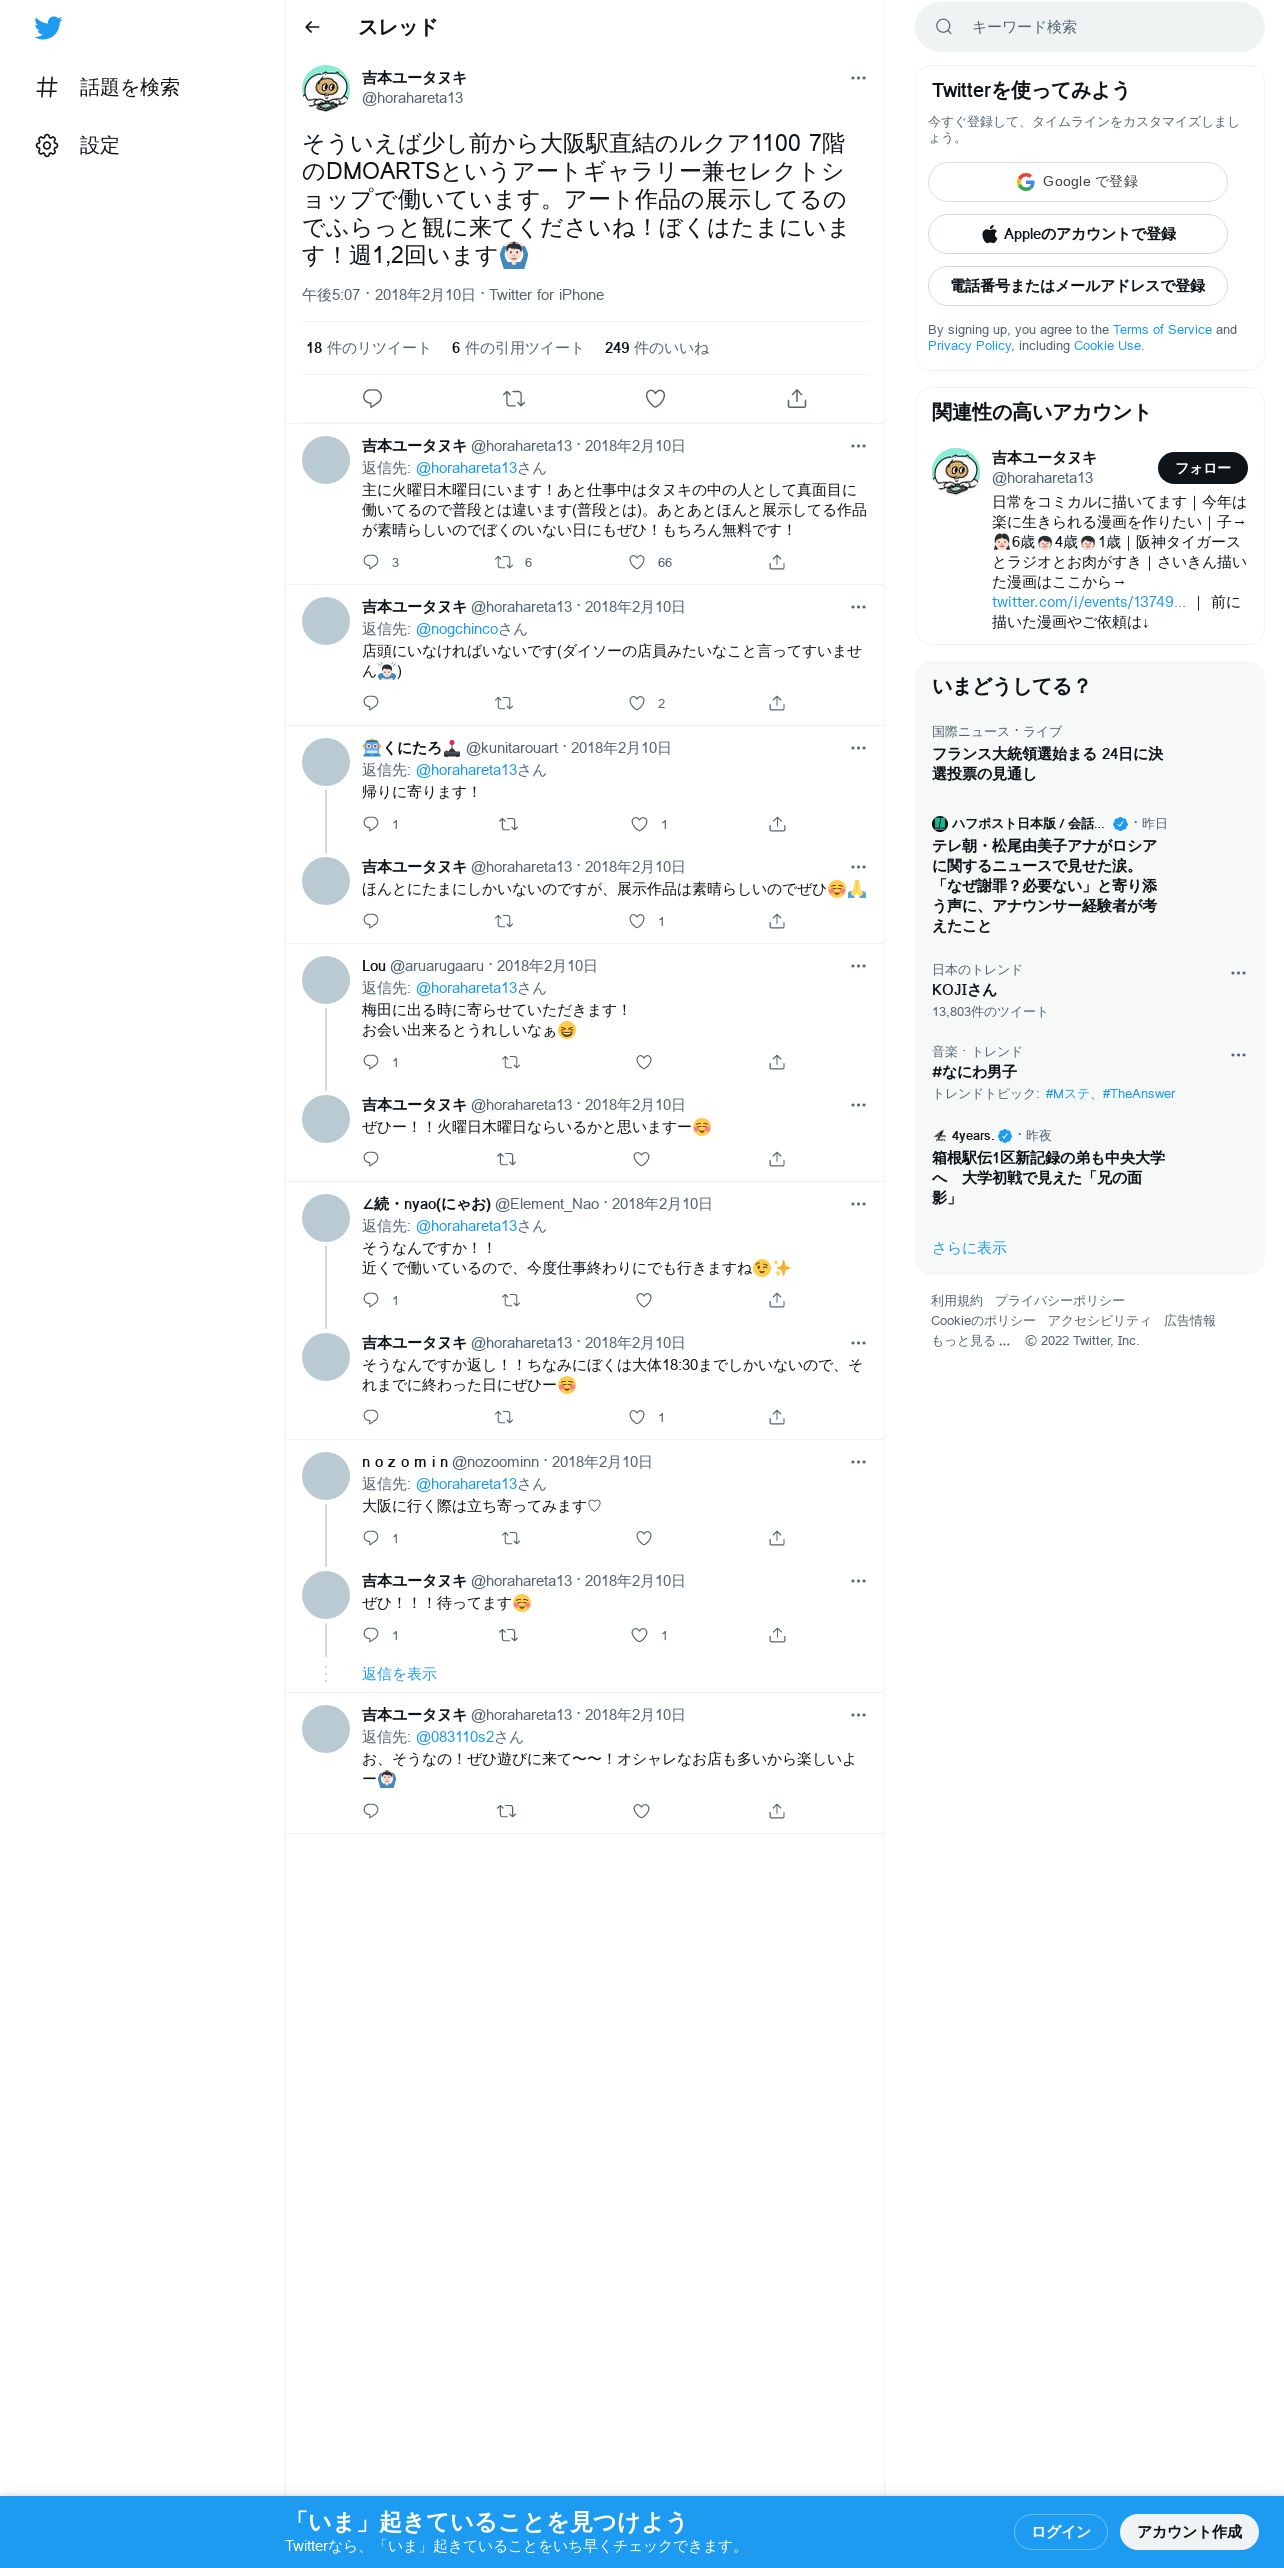Click the キーワード検索 search field
The image size is (1284, 2568).
[1090, 27]
